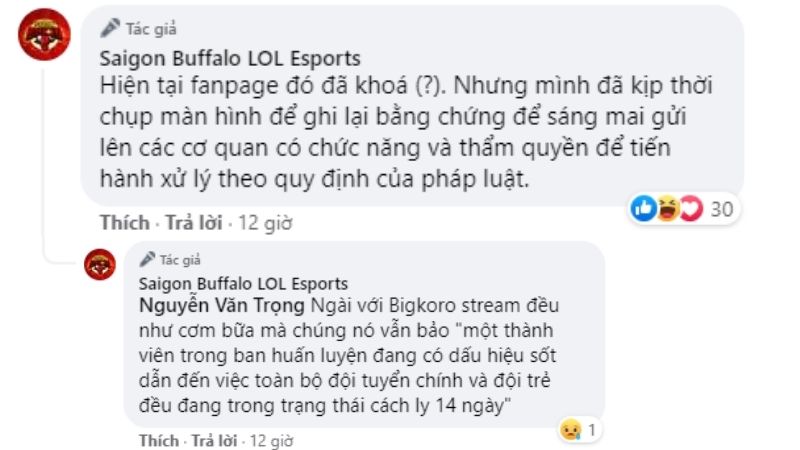Click the pencil author icon on the reply

147,259
